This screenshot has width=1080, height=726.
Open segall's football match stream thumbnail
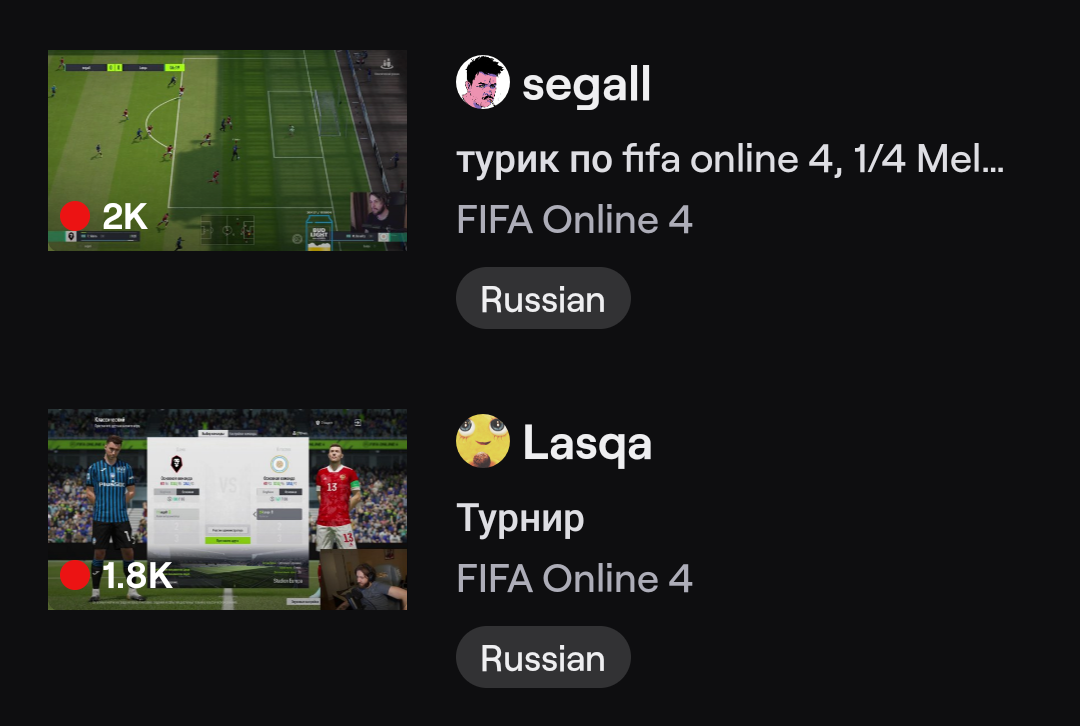coord(227,150)
